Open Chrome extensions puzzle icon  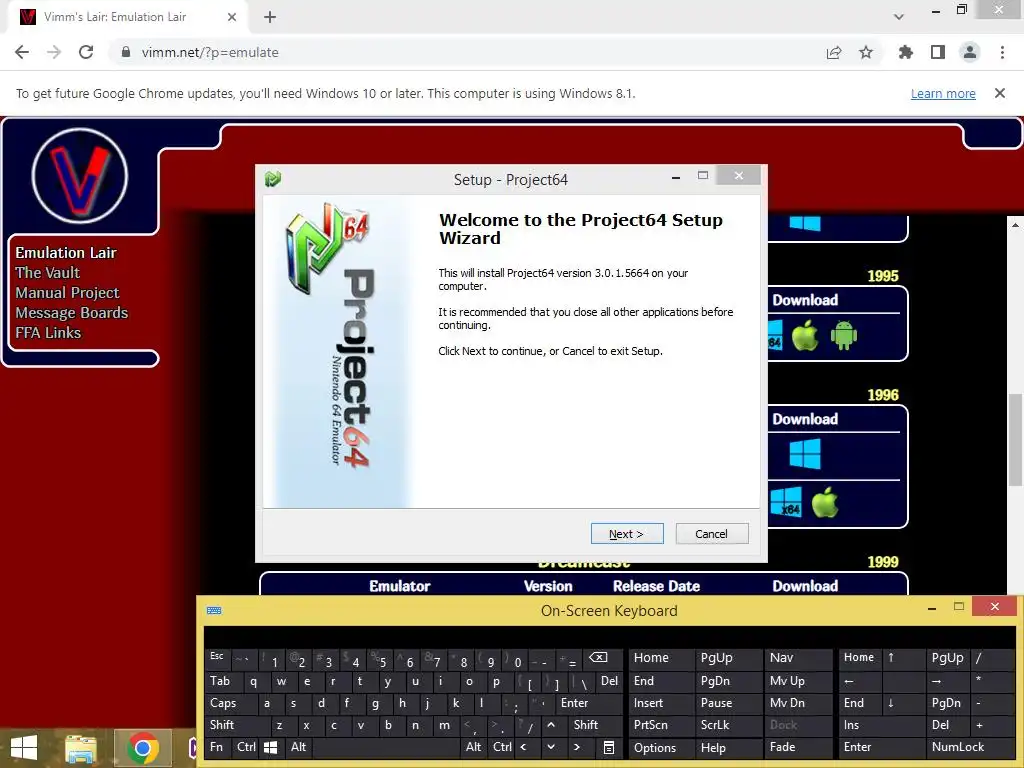point(906,52)
